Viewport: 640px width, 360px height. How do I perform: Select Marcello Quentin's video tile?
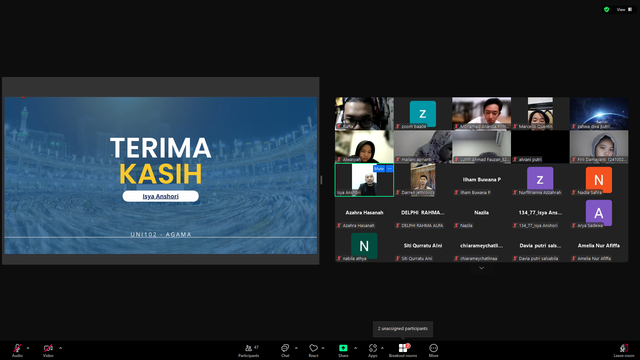click(x=540, y=113)
